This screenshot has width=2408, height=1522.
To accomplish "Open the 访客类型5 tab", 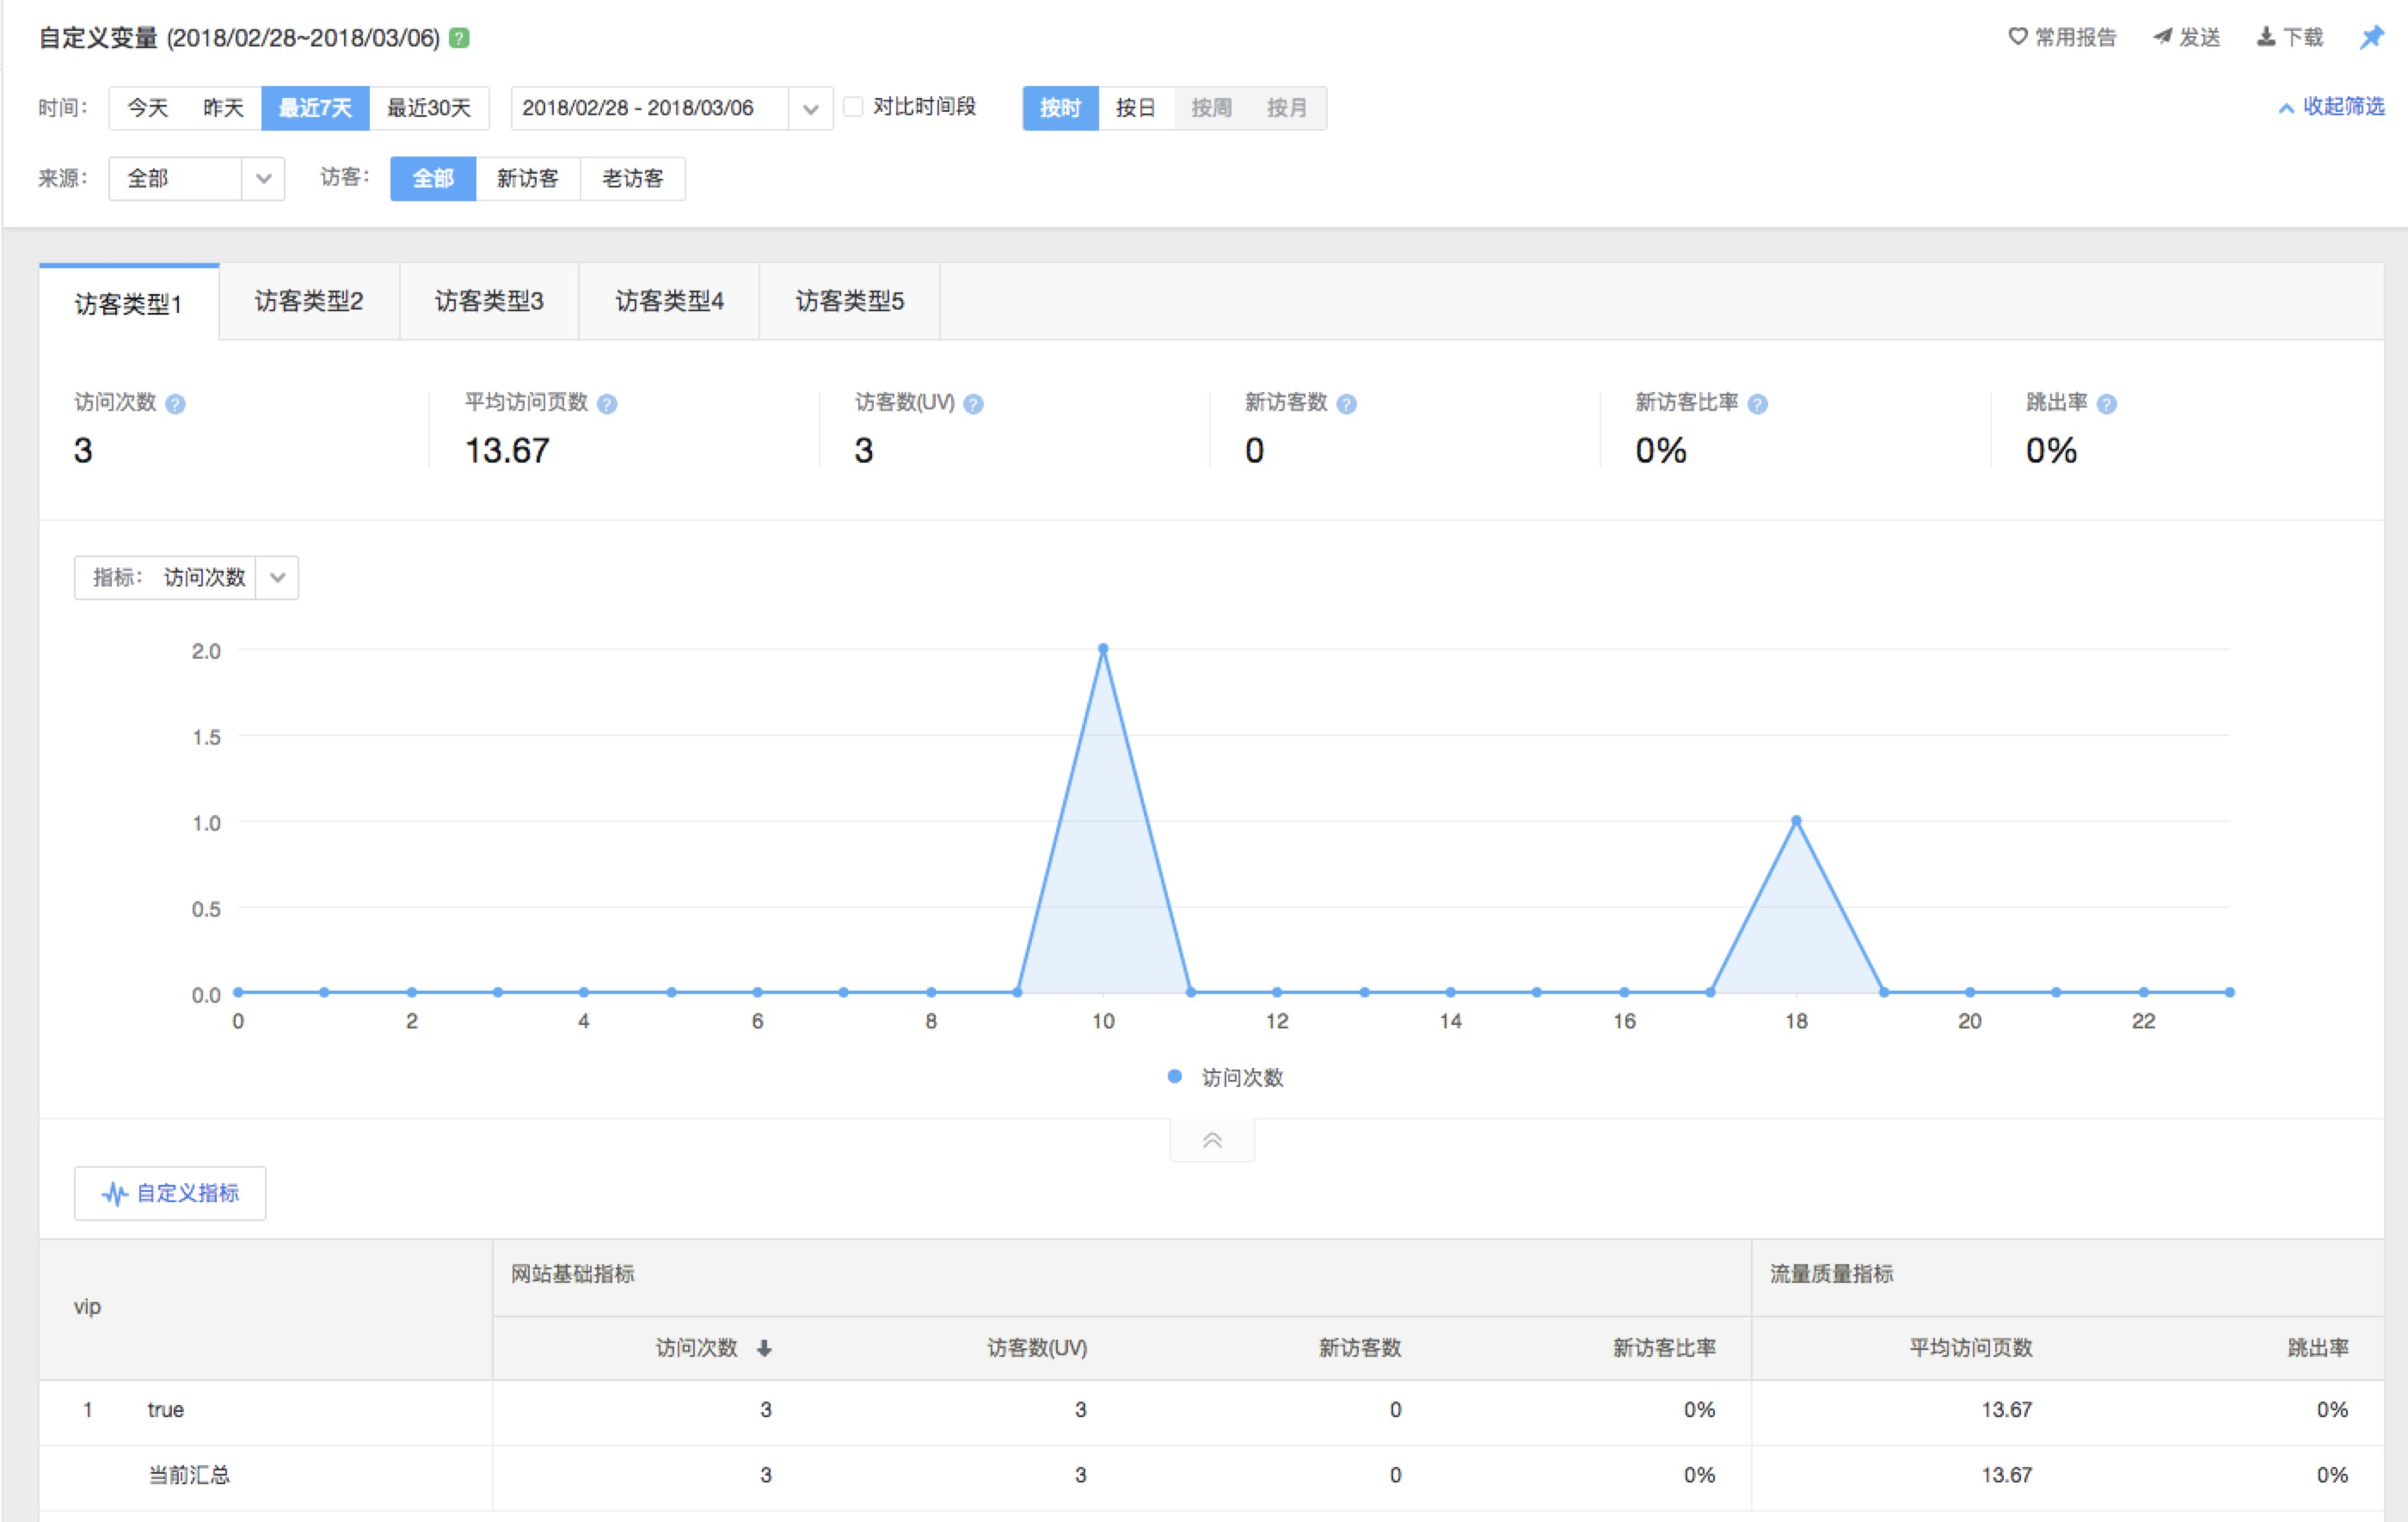I will click(x=849, y=301).
